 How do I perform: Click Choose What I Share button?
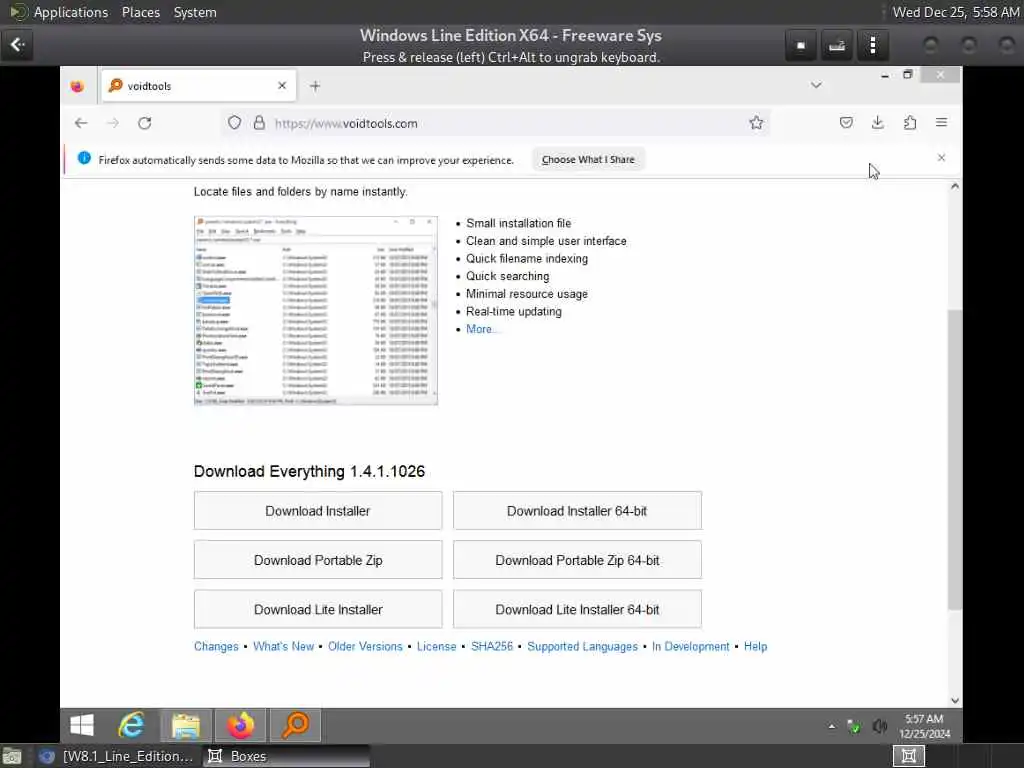[588, 159]
